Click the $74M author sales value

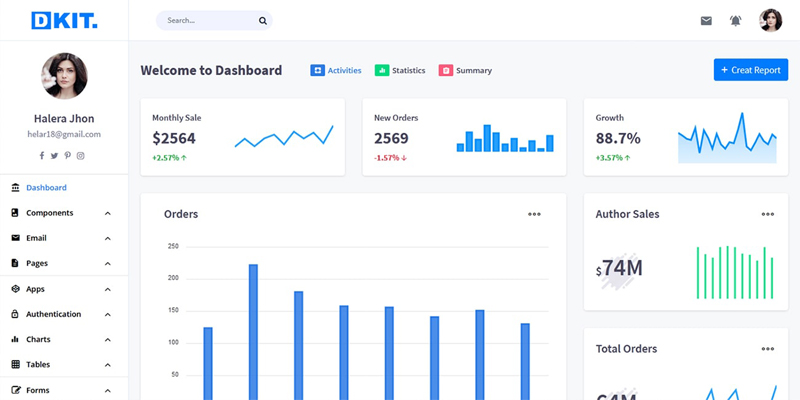pos(619,268)
